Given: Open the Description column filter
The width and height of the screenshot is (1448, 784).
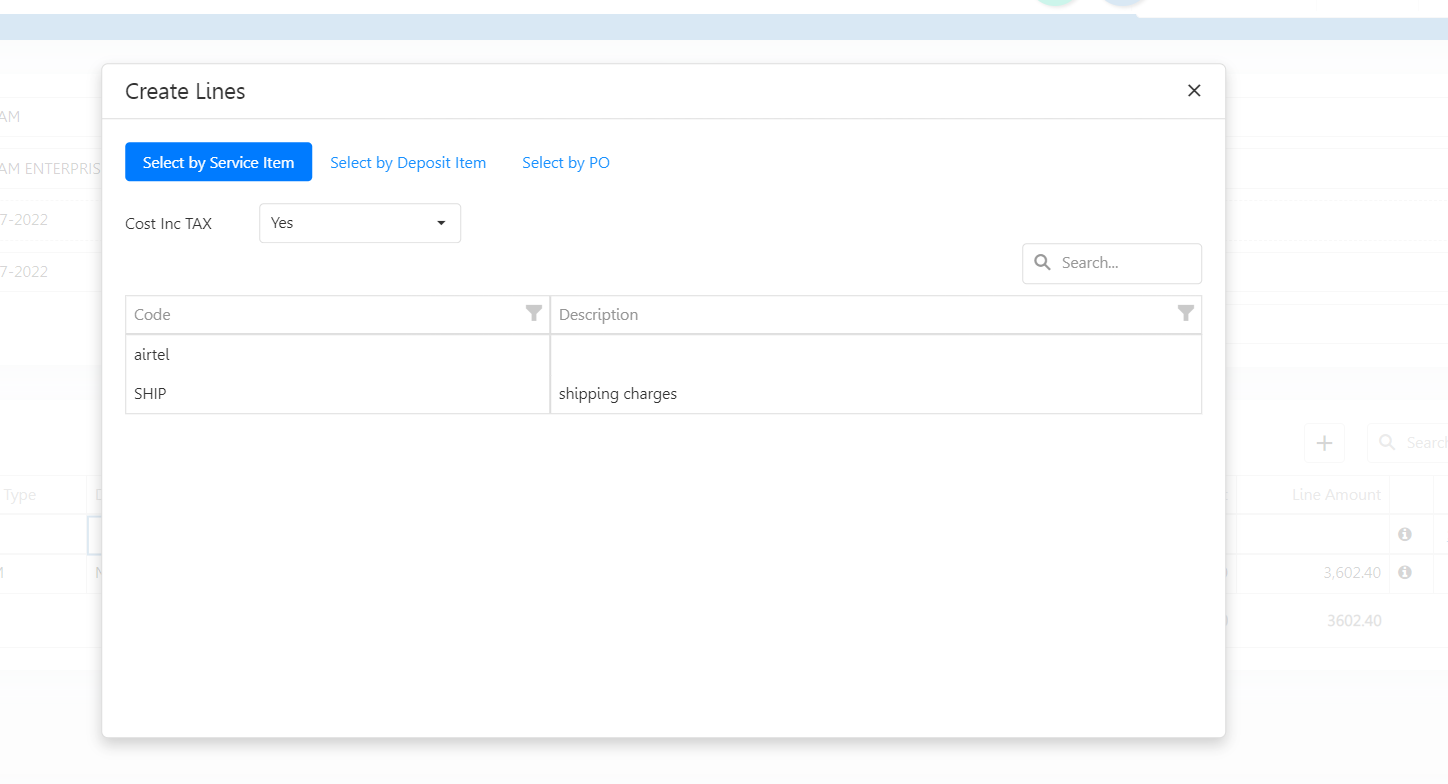Looking at the screenshot, I should (1186, 314).
